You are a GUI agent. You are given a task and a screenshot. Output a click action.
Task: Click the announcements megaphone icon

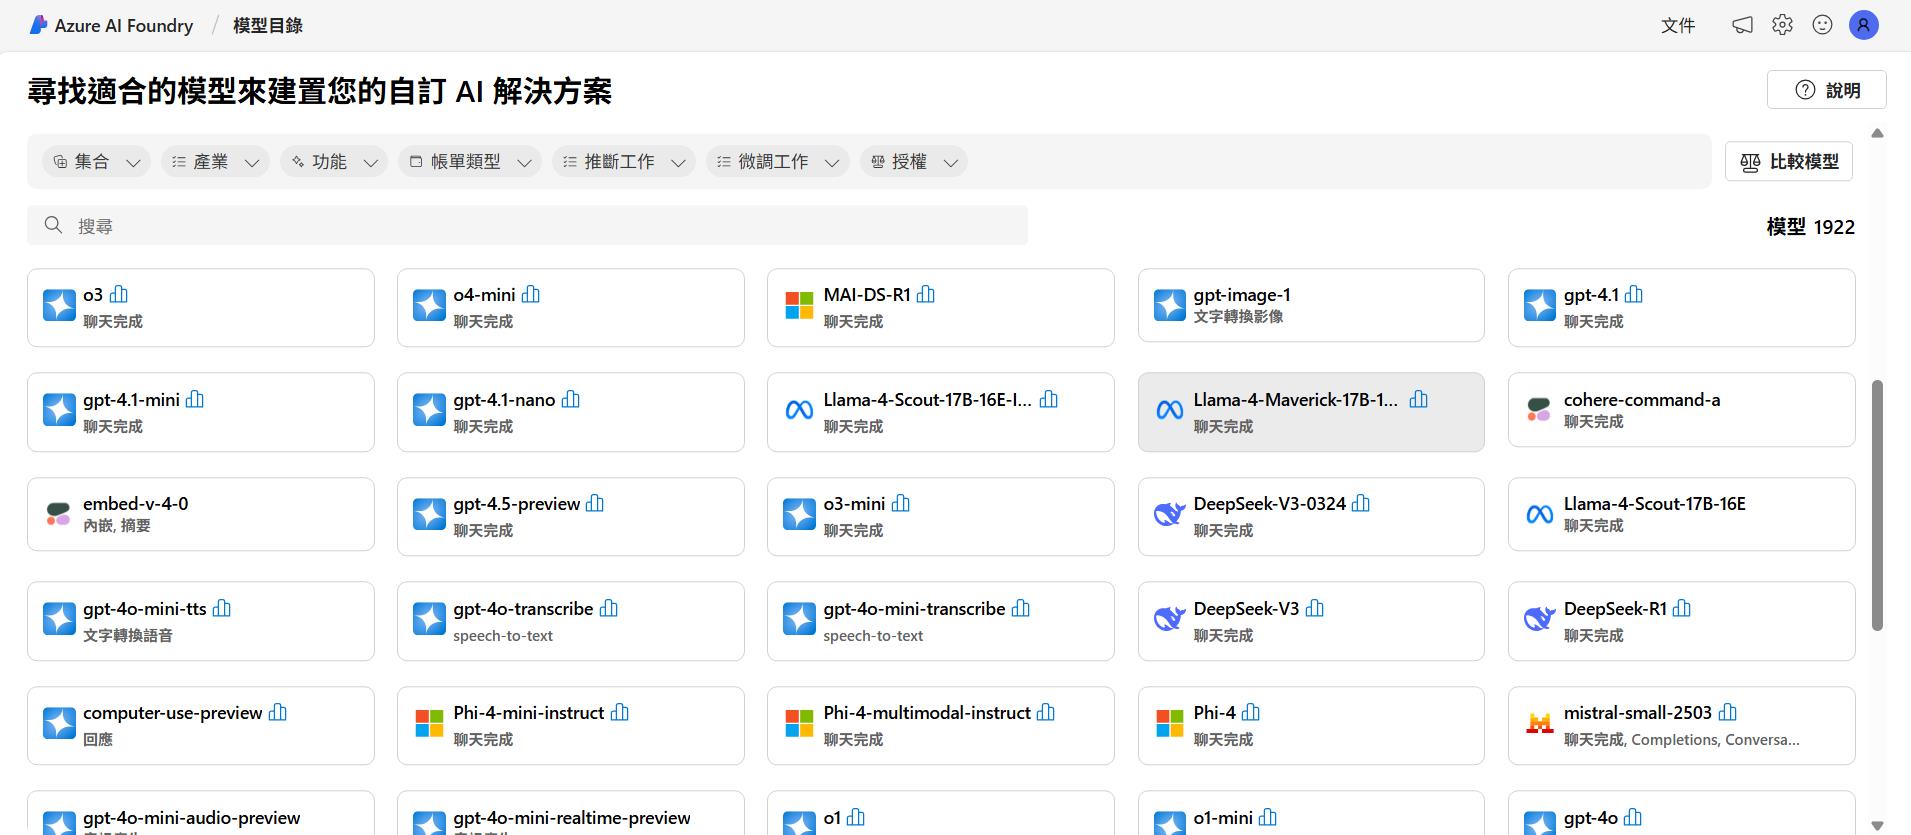[x=1742, y=25]
